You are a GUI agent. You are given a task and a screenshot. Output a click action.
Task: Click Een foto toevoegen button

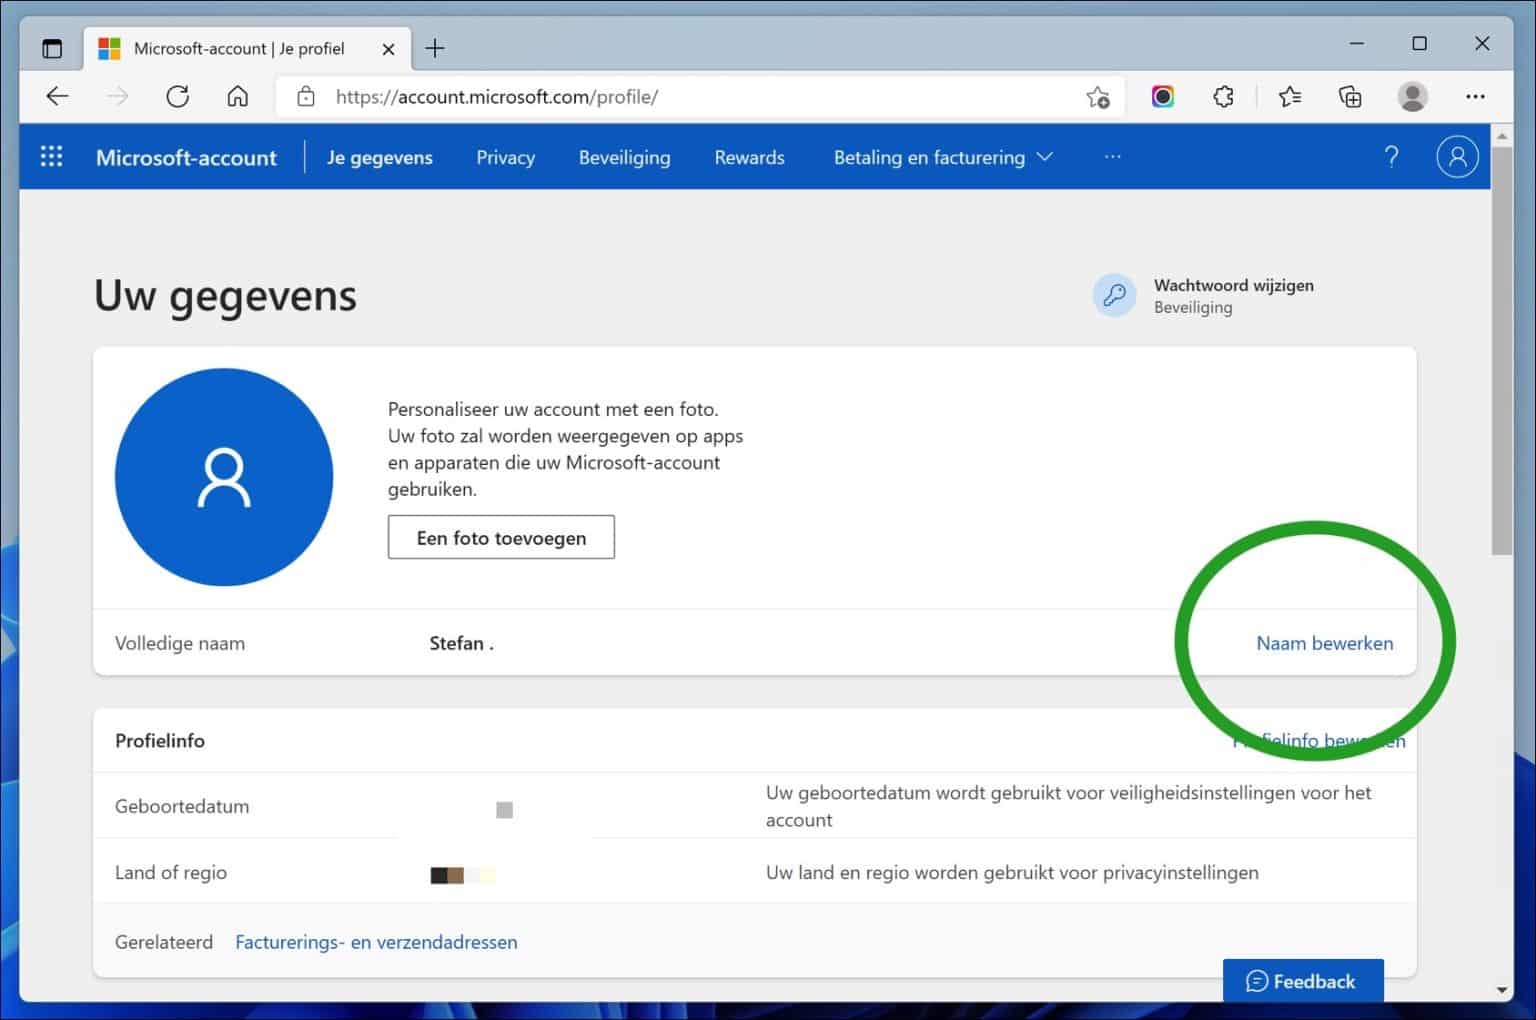(x=501, y=537)
